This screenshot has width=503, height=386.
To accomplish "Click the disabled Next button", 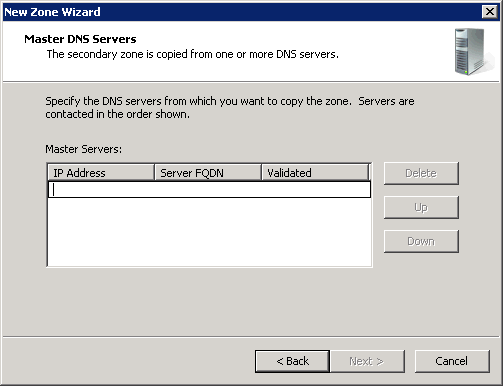I will tap(367, 361).
